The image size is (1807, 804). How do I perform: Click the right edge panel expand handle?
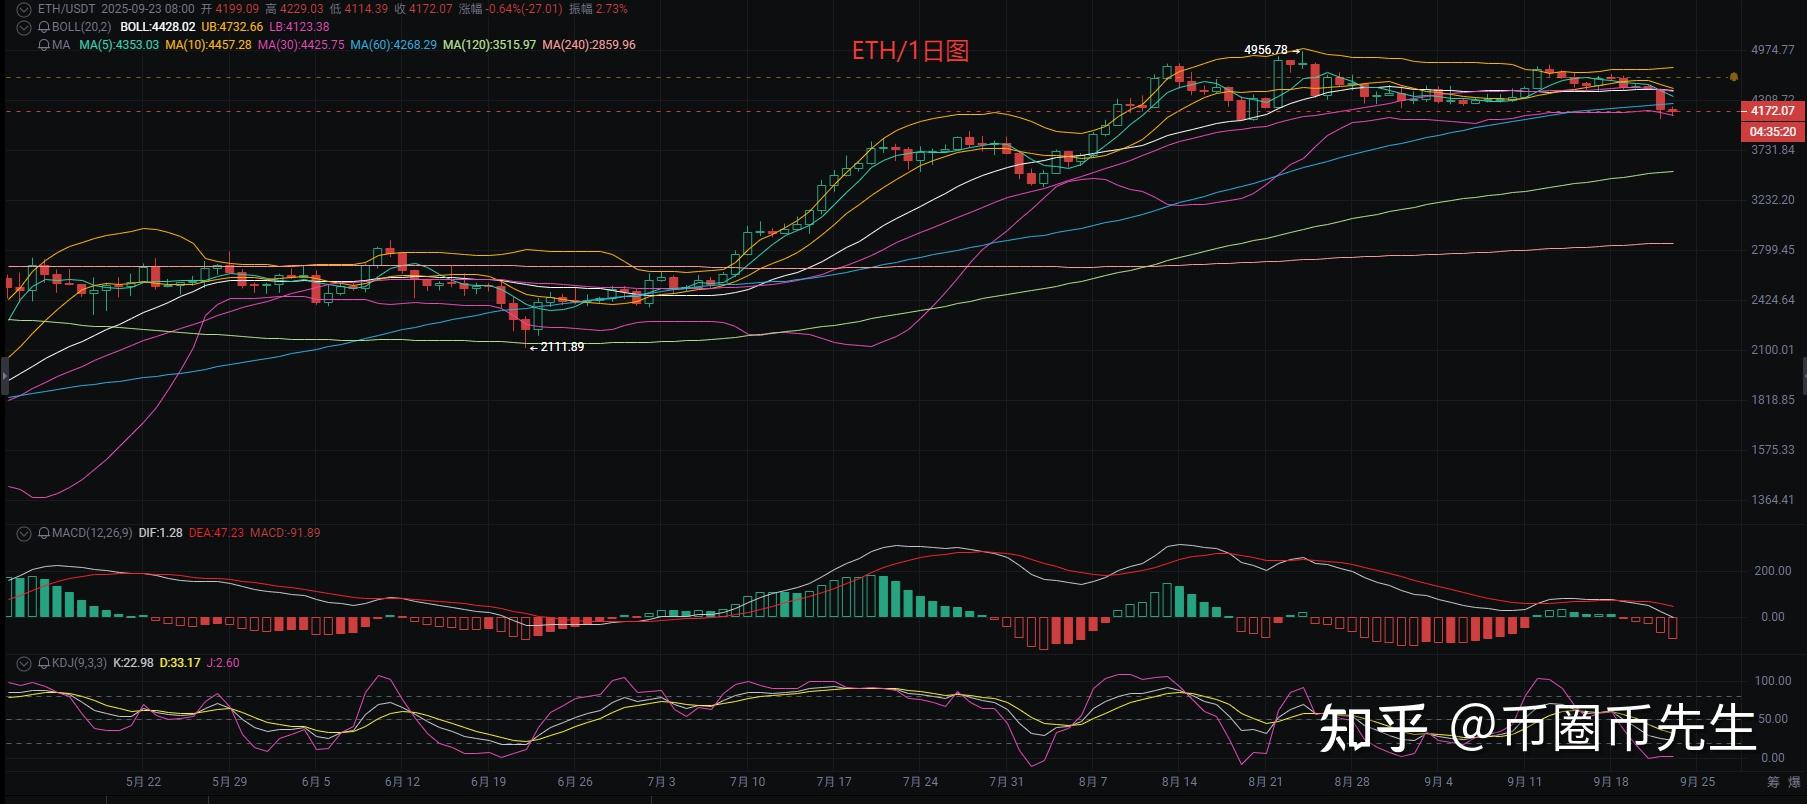(x=1803, y=378)
